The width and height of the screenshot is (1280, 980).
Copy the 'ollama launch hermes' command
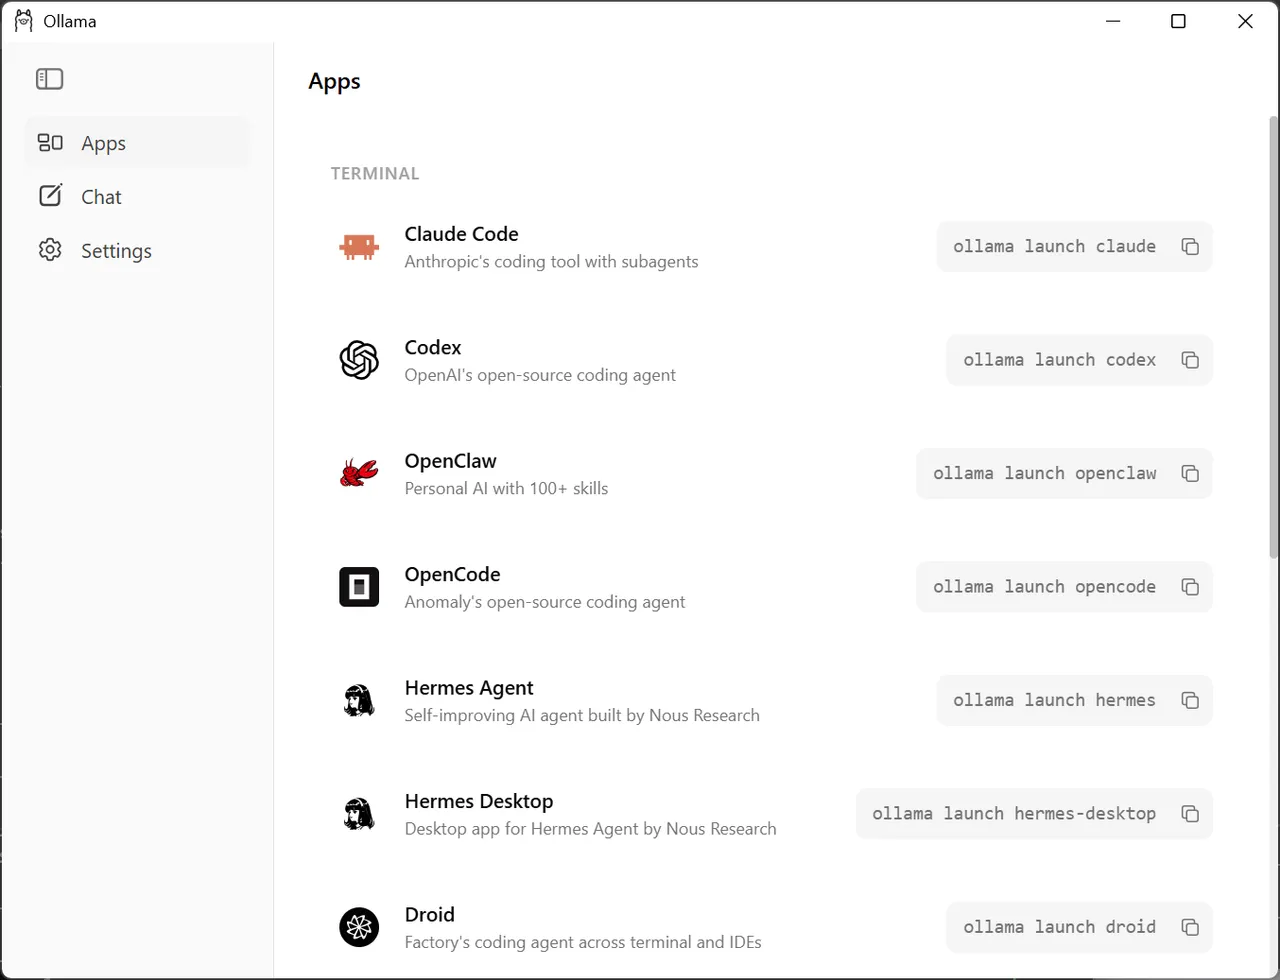1190,701
